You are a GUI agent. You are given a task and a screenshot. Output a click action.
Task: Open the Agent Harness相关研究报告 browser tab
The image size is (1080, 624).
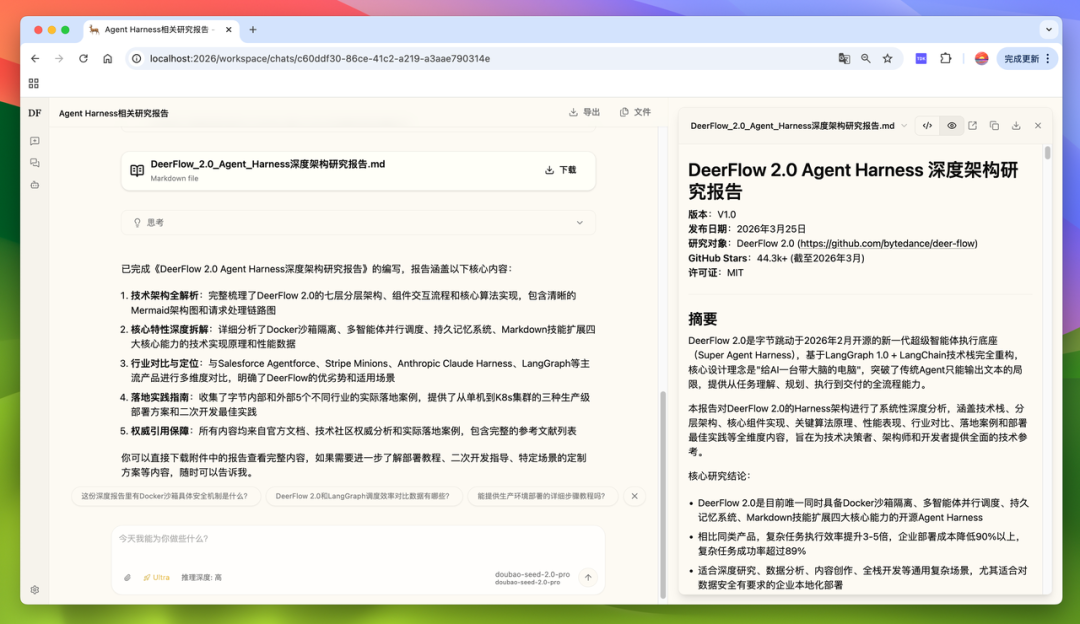(160, 30)
